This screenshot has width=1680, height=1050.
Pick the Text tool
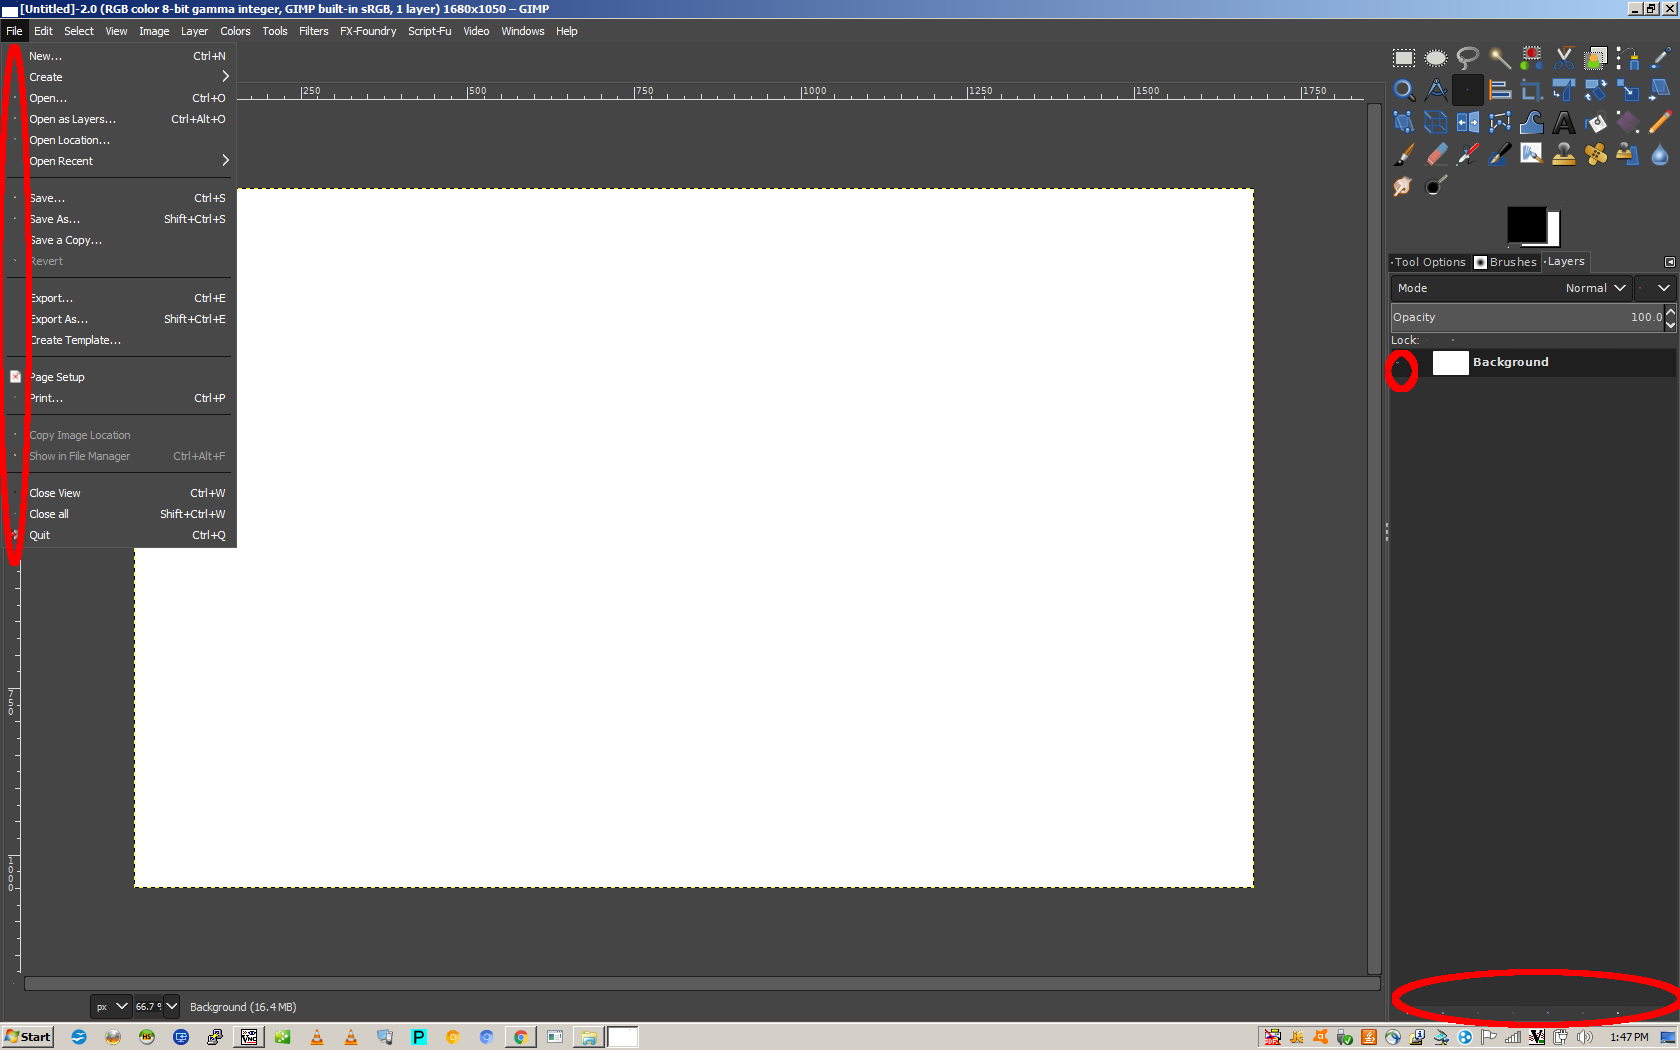click(x=1564, y=123)
